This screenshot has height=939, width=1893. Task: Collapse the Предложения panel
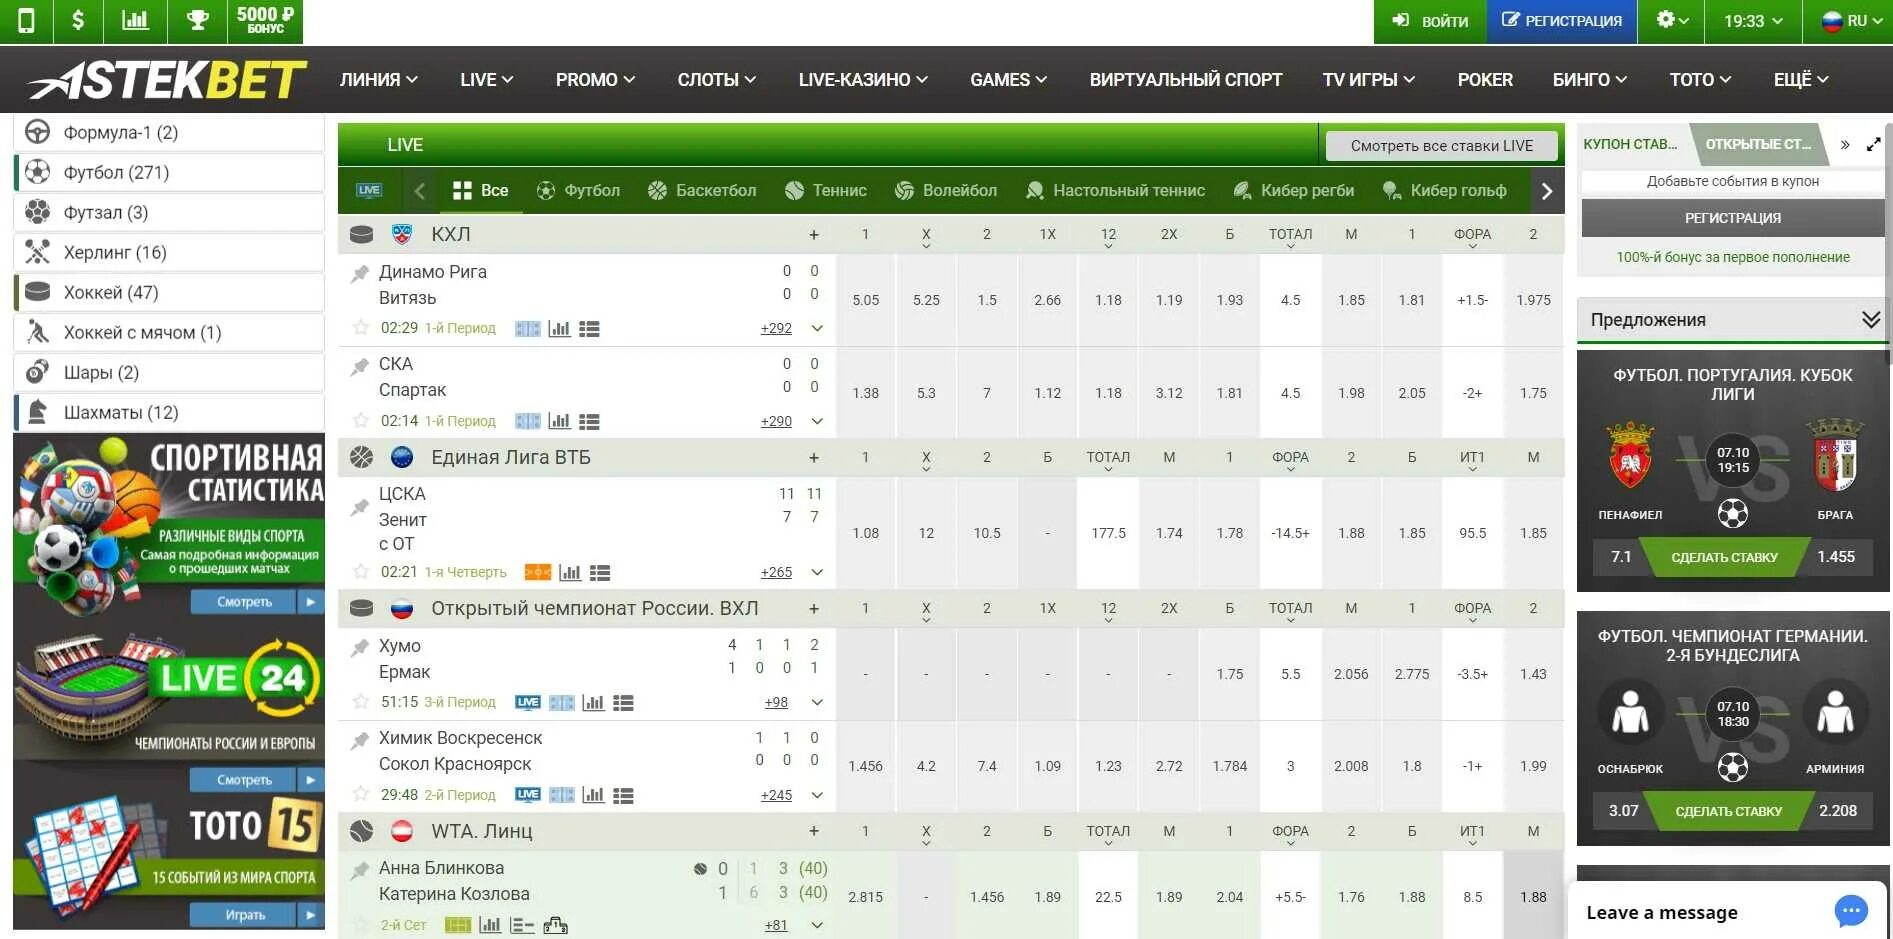[1870, 320]
